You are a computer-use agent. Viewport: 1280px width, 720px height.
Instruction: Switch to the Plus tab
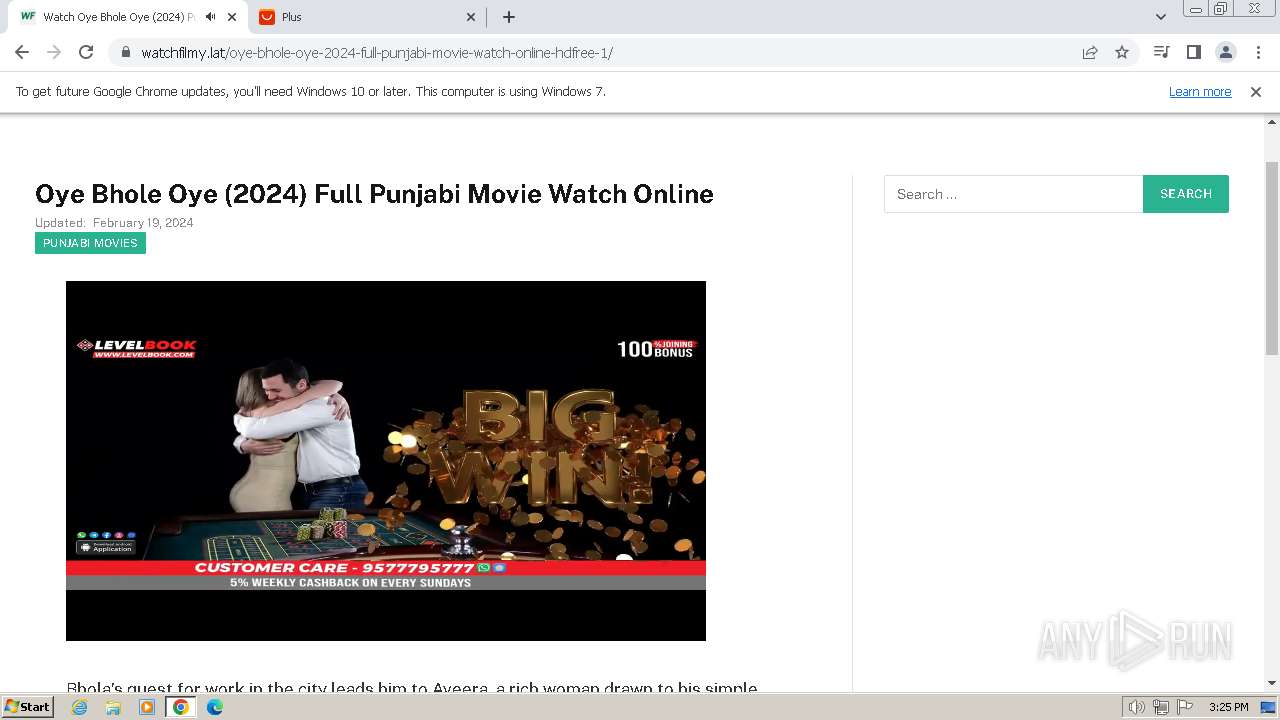365,17
